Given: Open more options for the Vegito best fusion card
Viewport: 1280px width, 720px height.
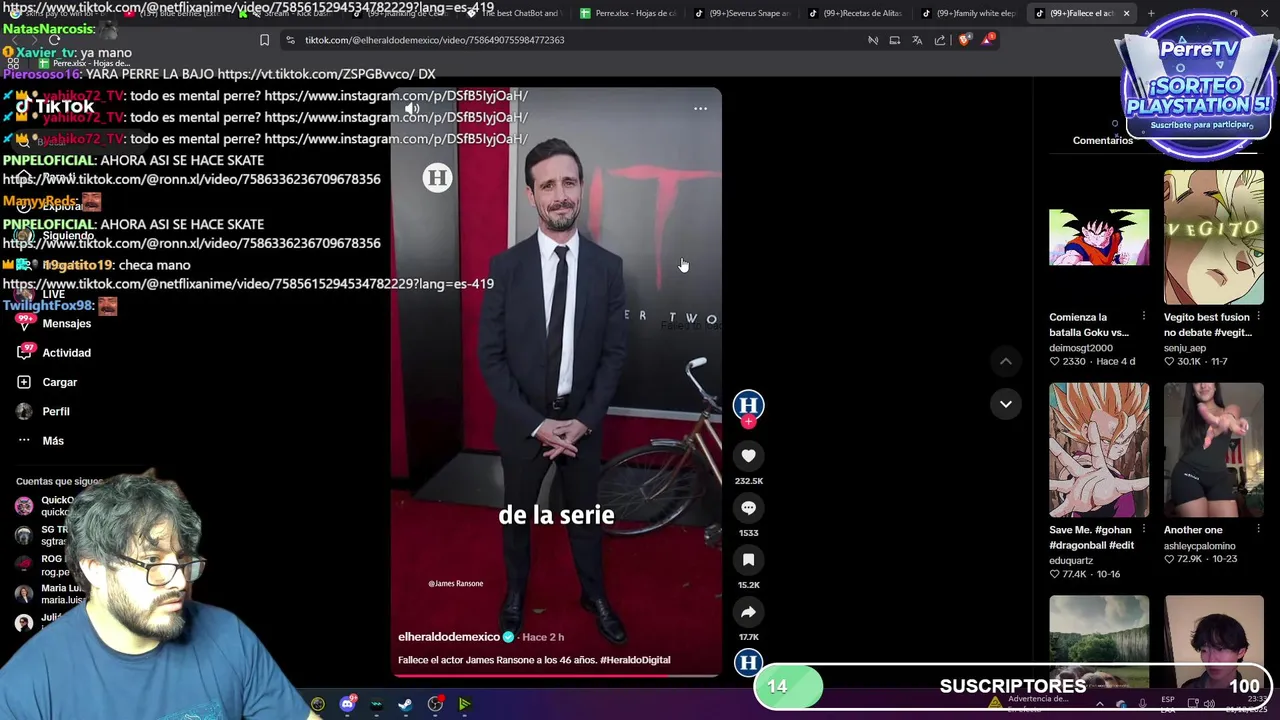Looking at the screenshot, I should pyautogui.click(x=1258, y=317).
